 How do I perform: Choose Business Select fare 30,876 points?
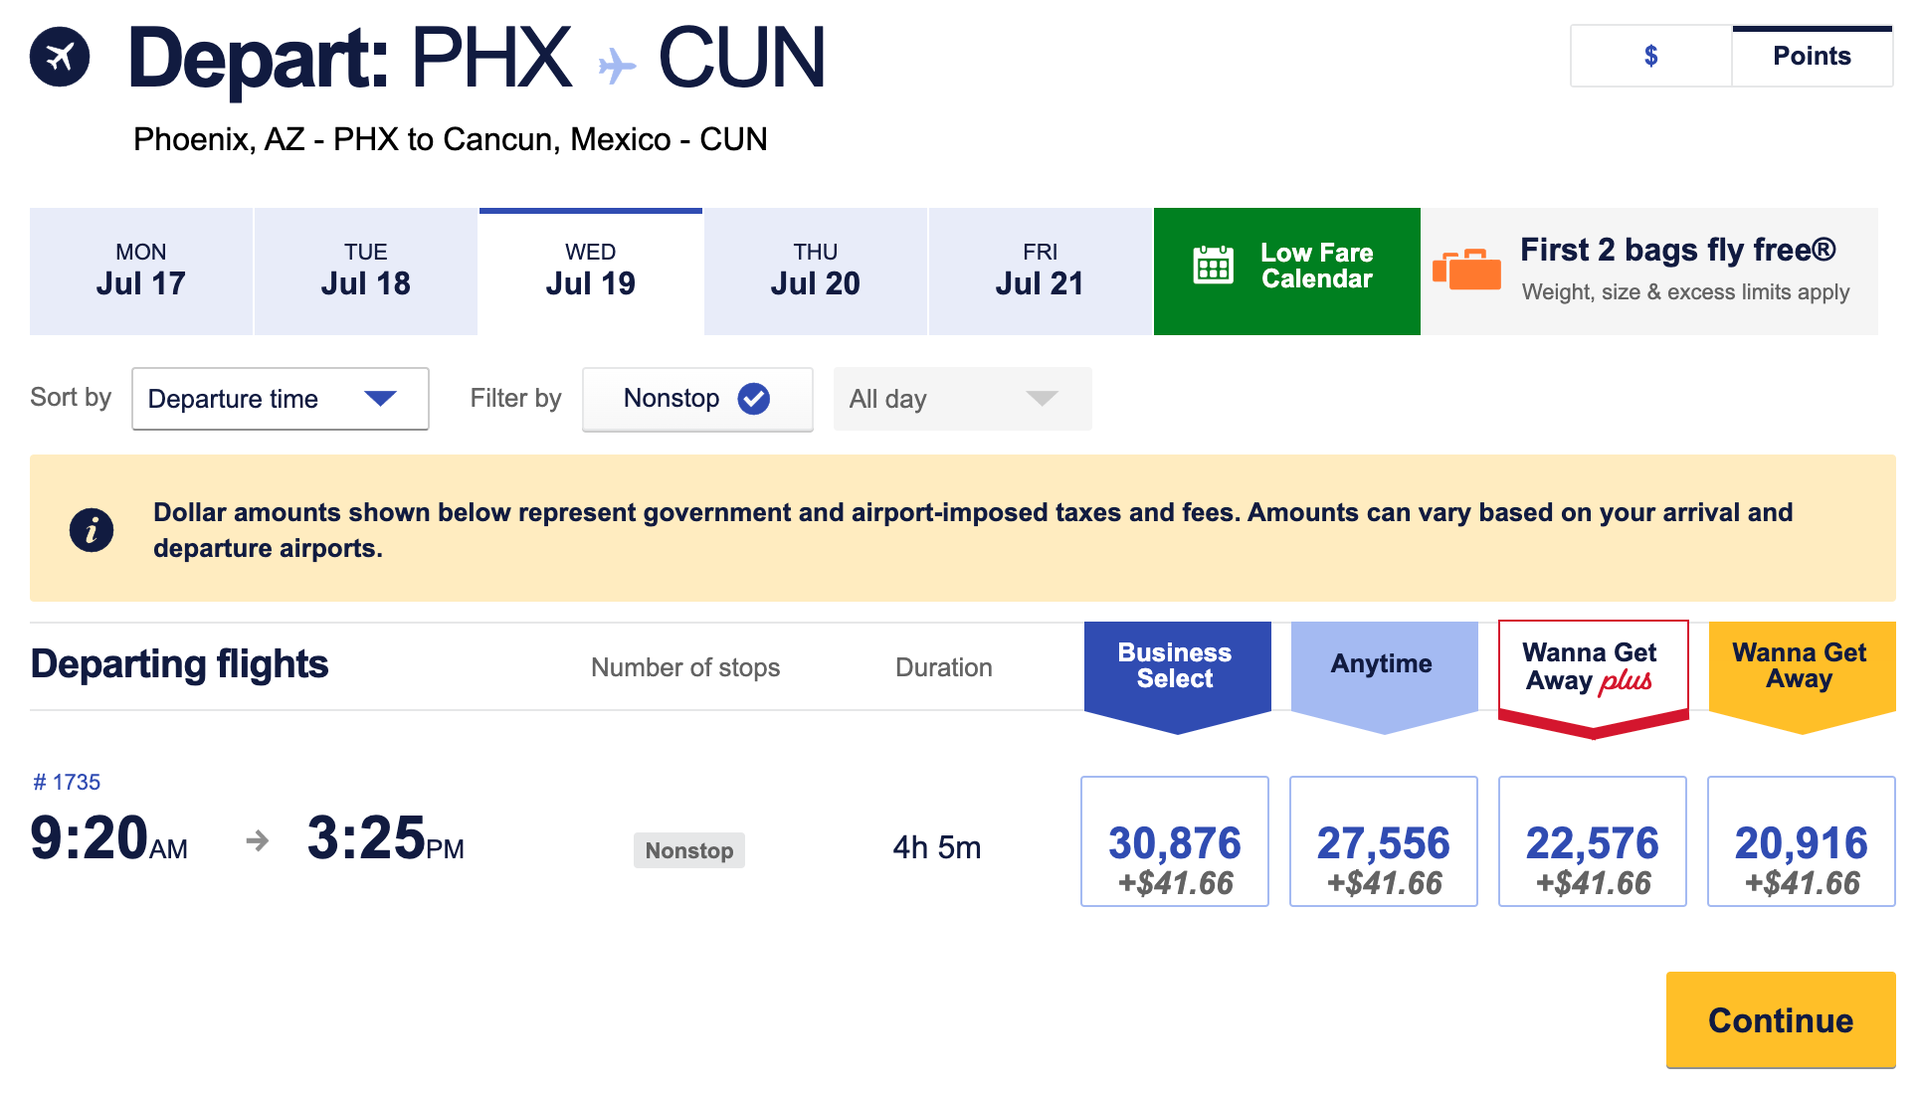tap(1174, 842)
